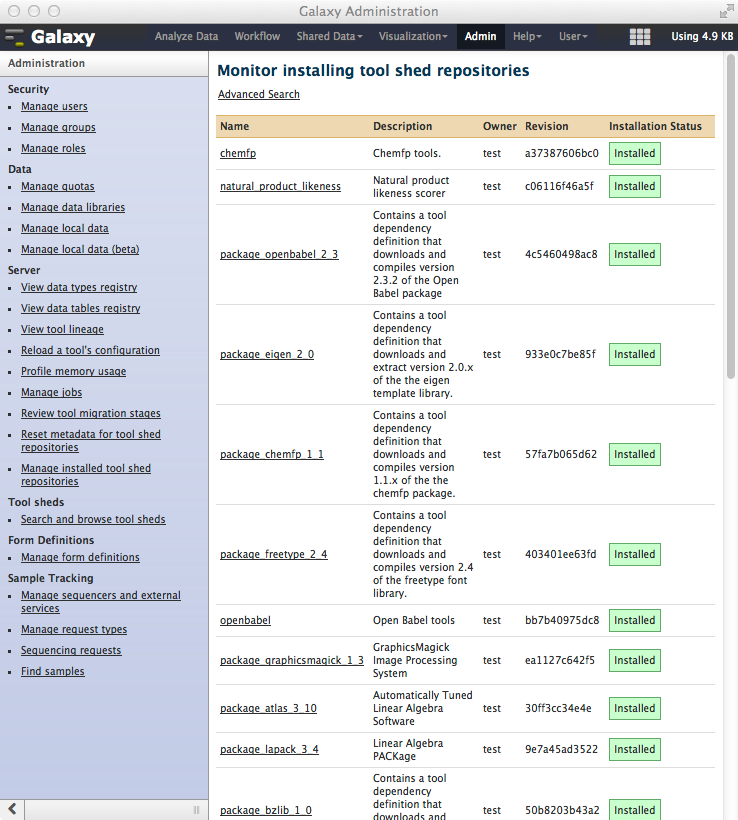Click the Manage local data (beta) link
The width and height of the screenshot is (738, 820).
(x=80, y=249)
